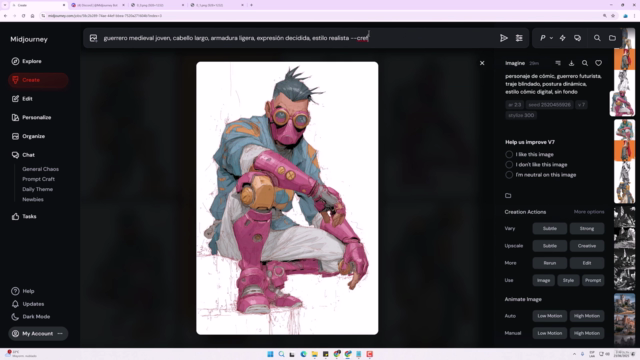Click the seed parameter tag
The width and height of the screenshot is (640, 360).
point(549,105)
